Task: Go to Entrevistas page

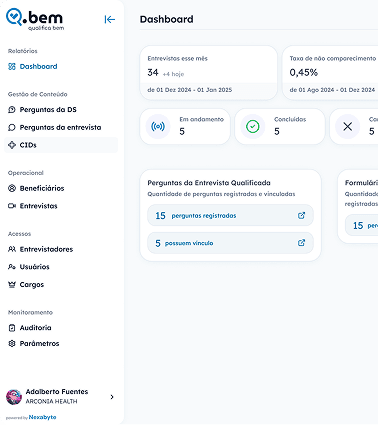Action: (61, 206)
